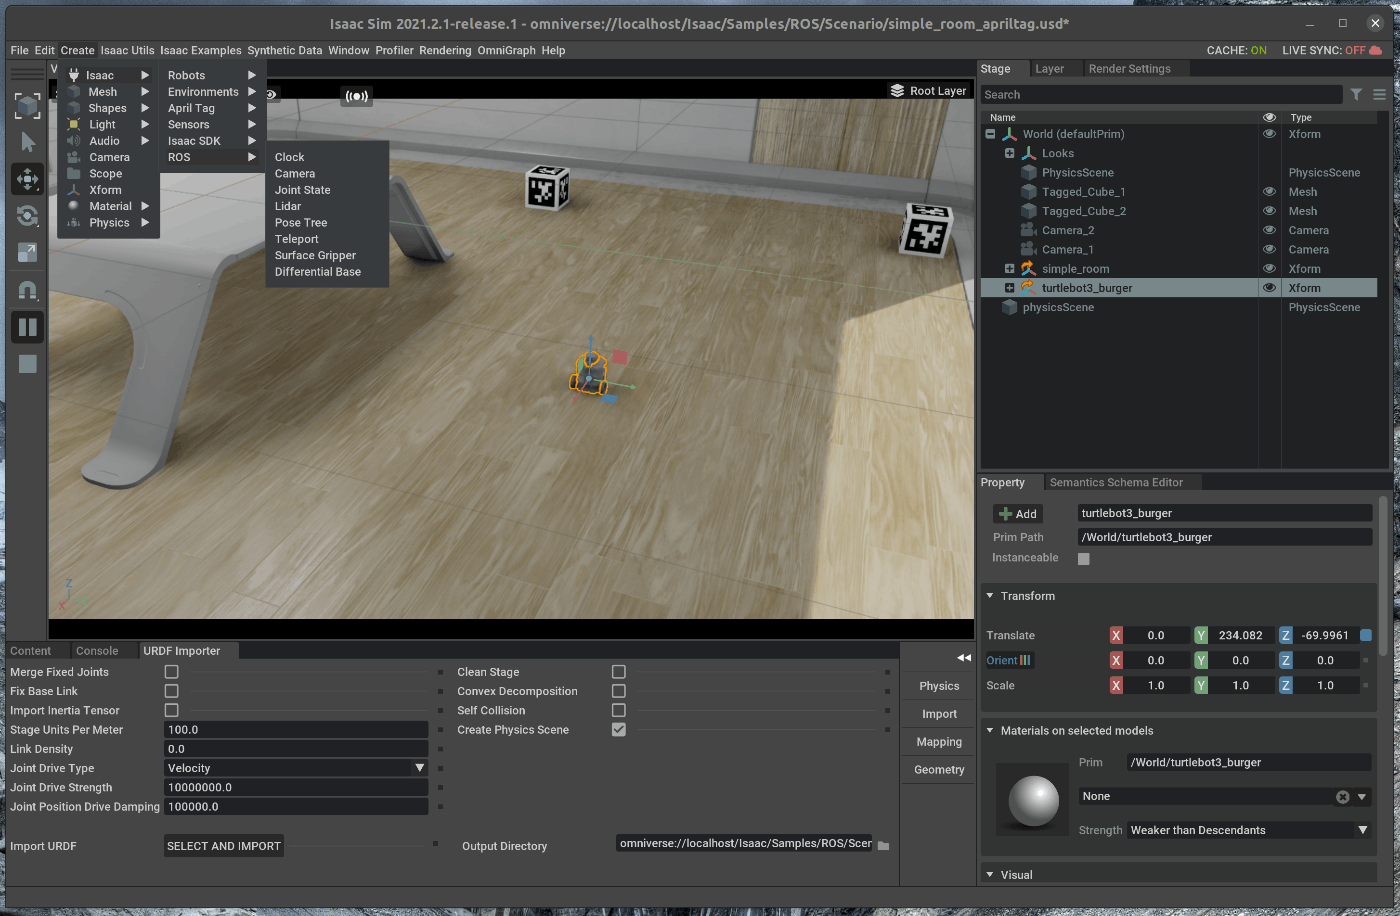Toggle visibility of simple_room
This screenshot has height=916, width=1400.
pyautogui.click(x=1269, y=268)
